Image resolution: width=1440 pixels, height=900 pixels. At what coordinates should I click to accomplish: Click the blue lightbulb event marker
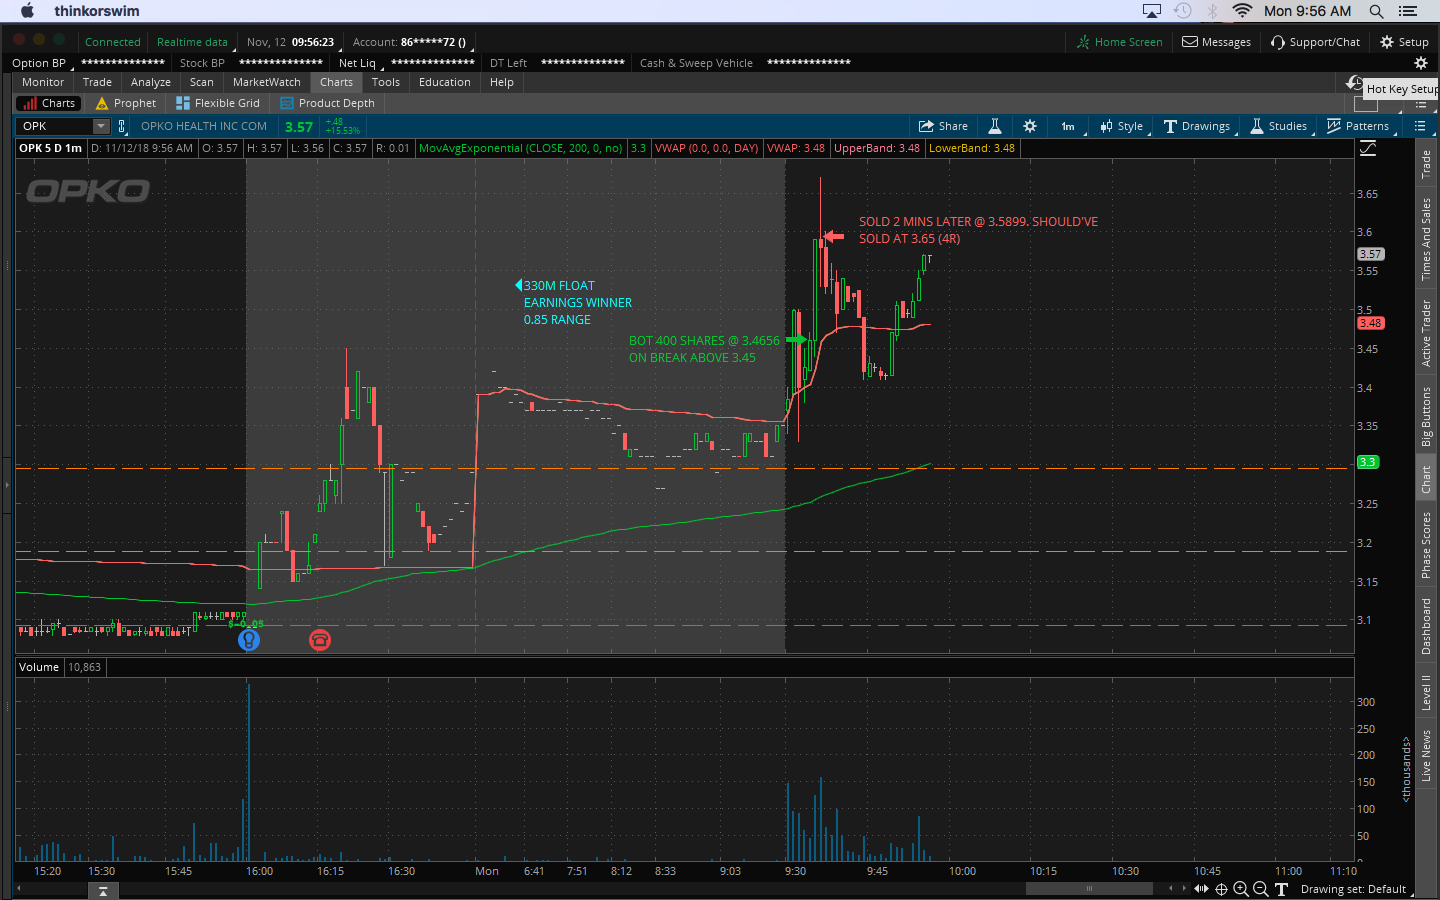click(x=249, y=640)
